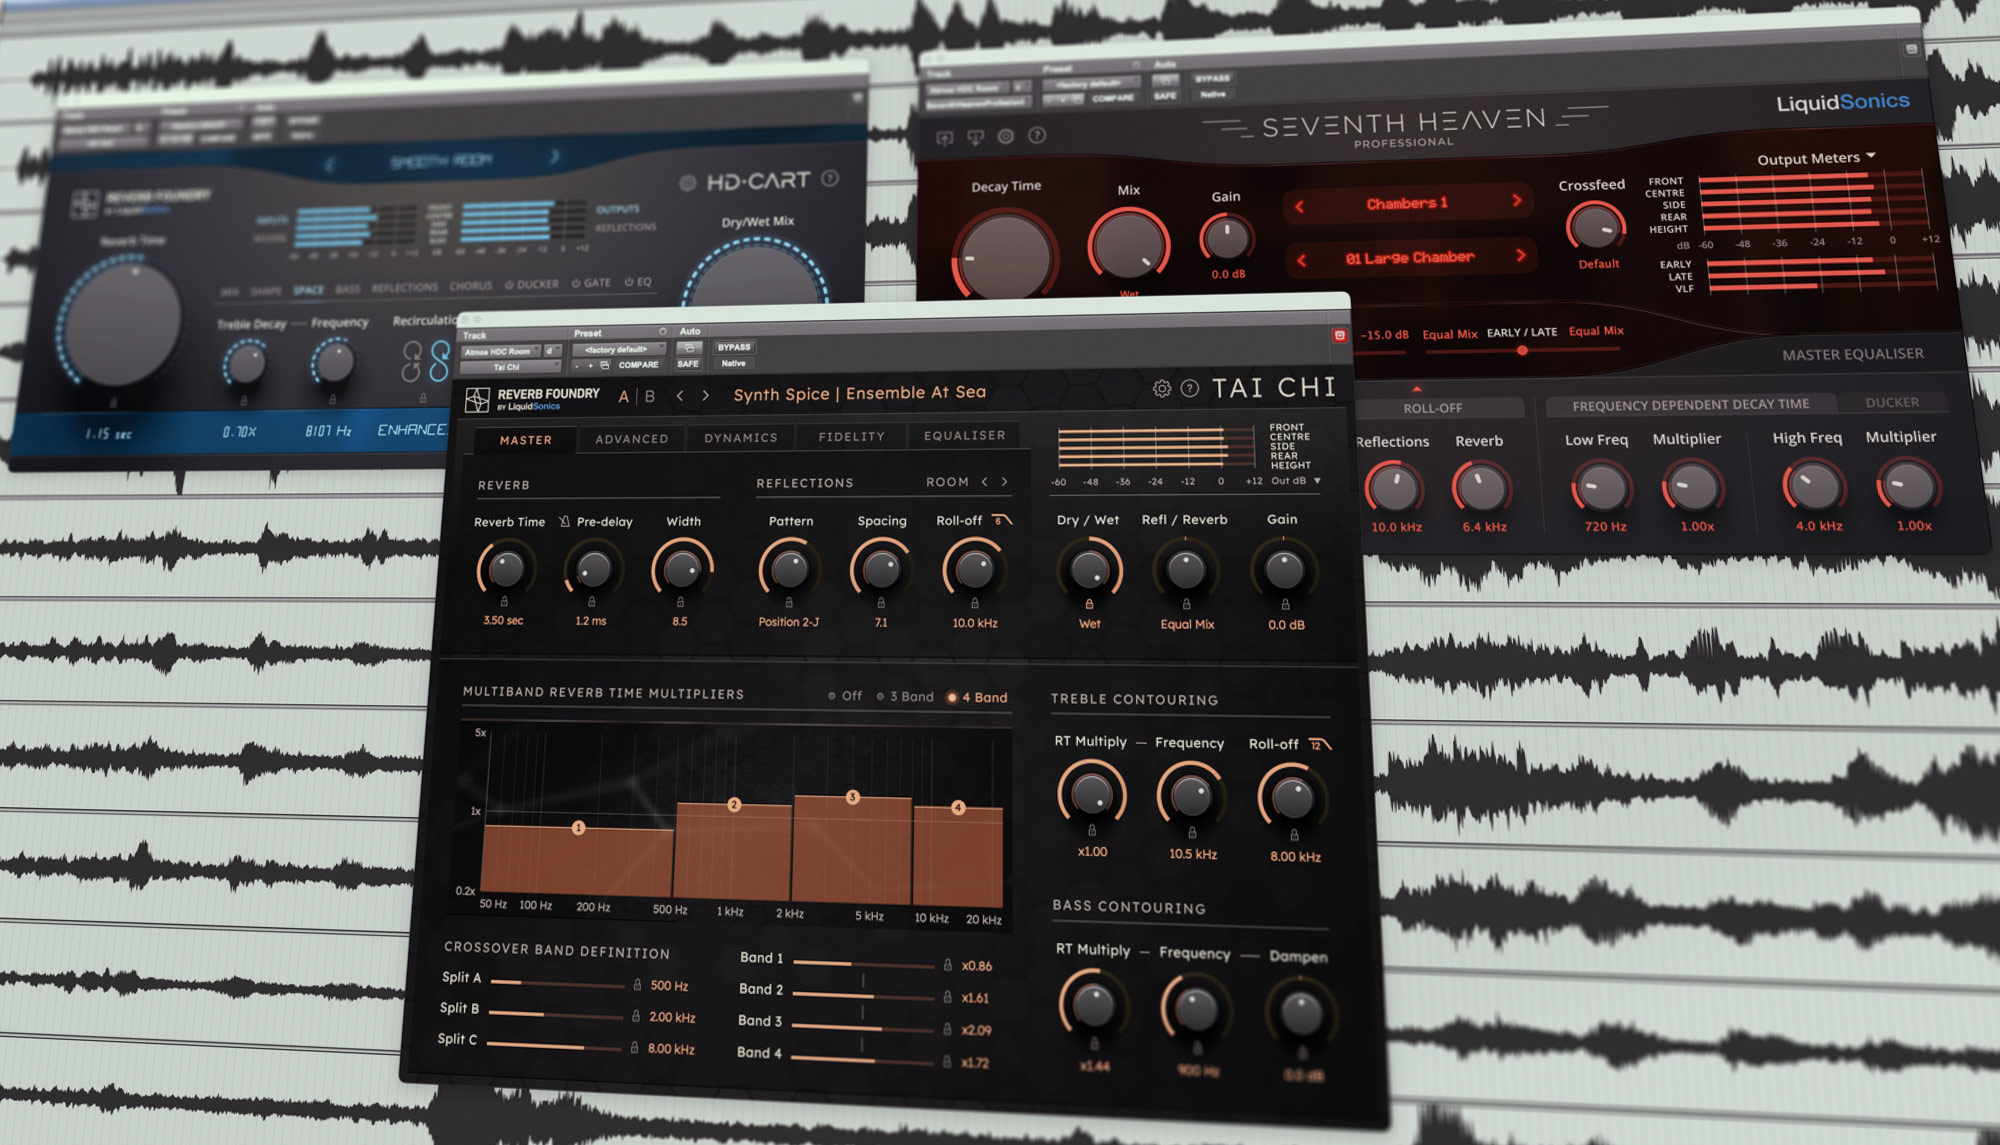This screenshot has height=1145, width=2000.
Task: Go to previous Tai Chi preset arrow
Action: point(680,396)
